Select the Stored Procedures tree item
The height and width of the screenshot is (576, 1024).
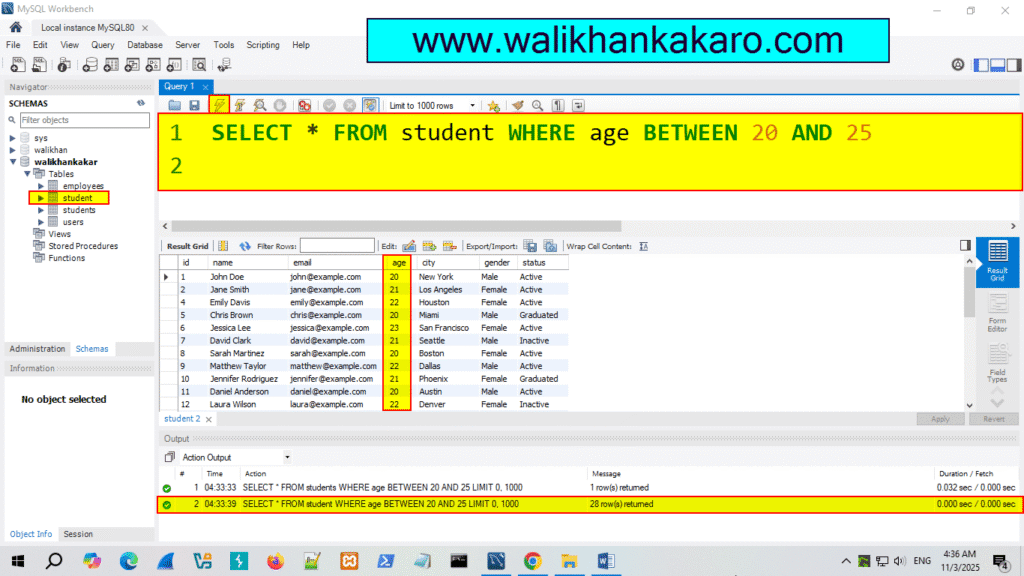click(x=82, y=246)
